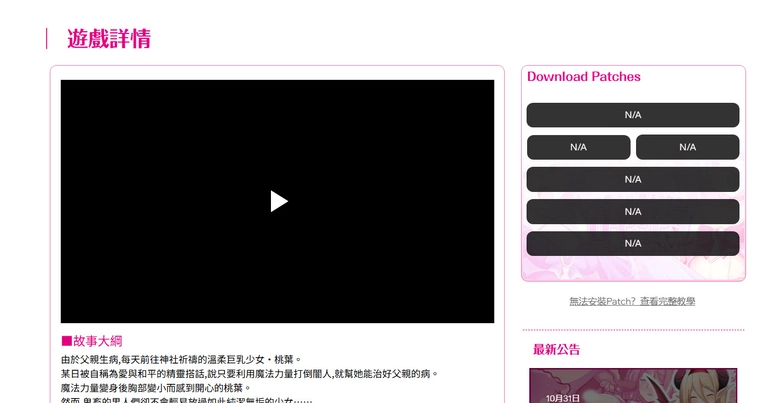Select the 遊戲詳情 page heading
The height and width of the screenshot is (403, 780).
coord(109,38)
